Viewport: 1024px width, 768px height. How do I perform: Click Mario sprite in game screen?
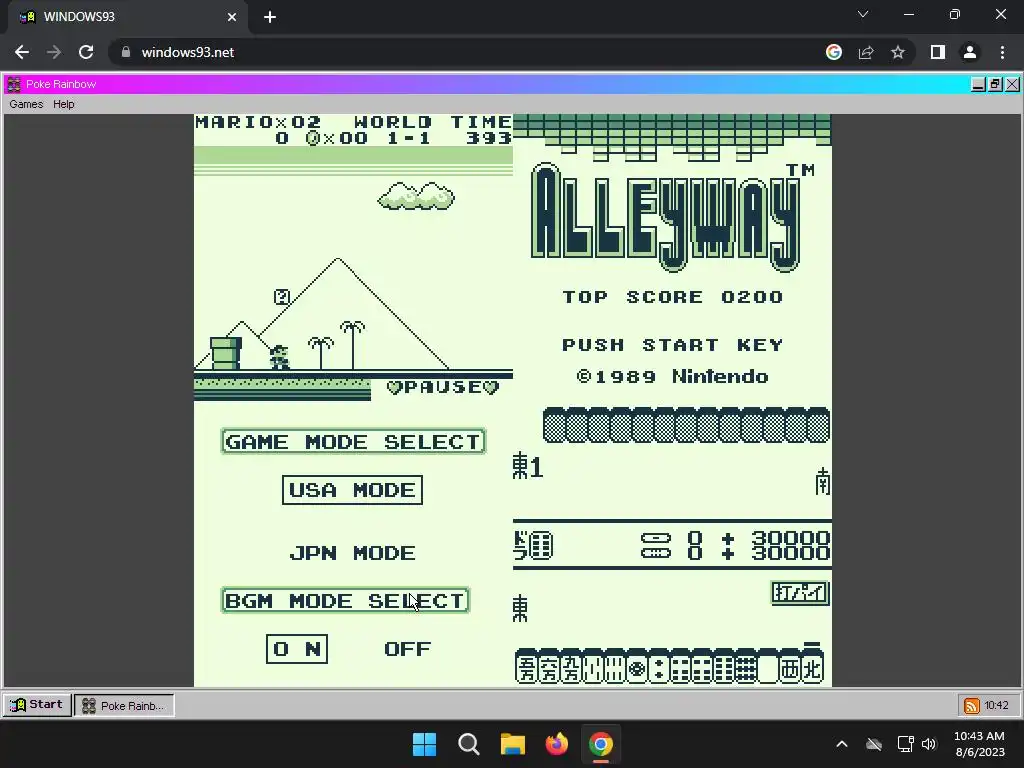tap(280, 357)
